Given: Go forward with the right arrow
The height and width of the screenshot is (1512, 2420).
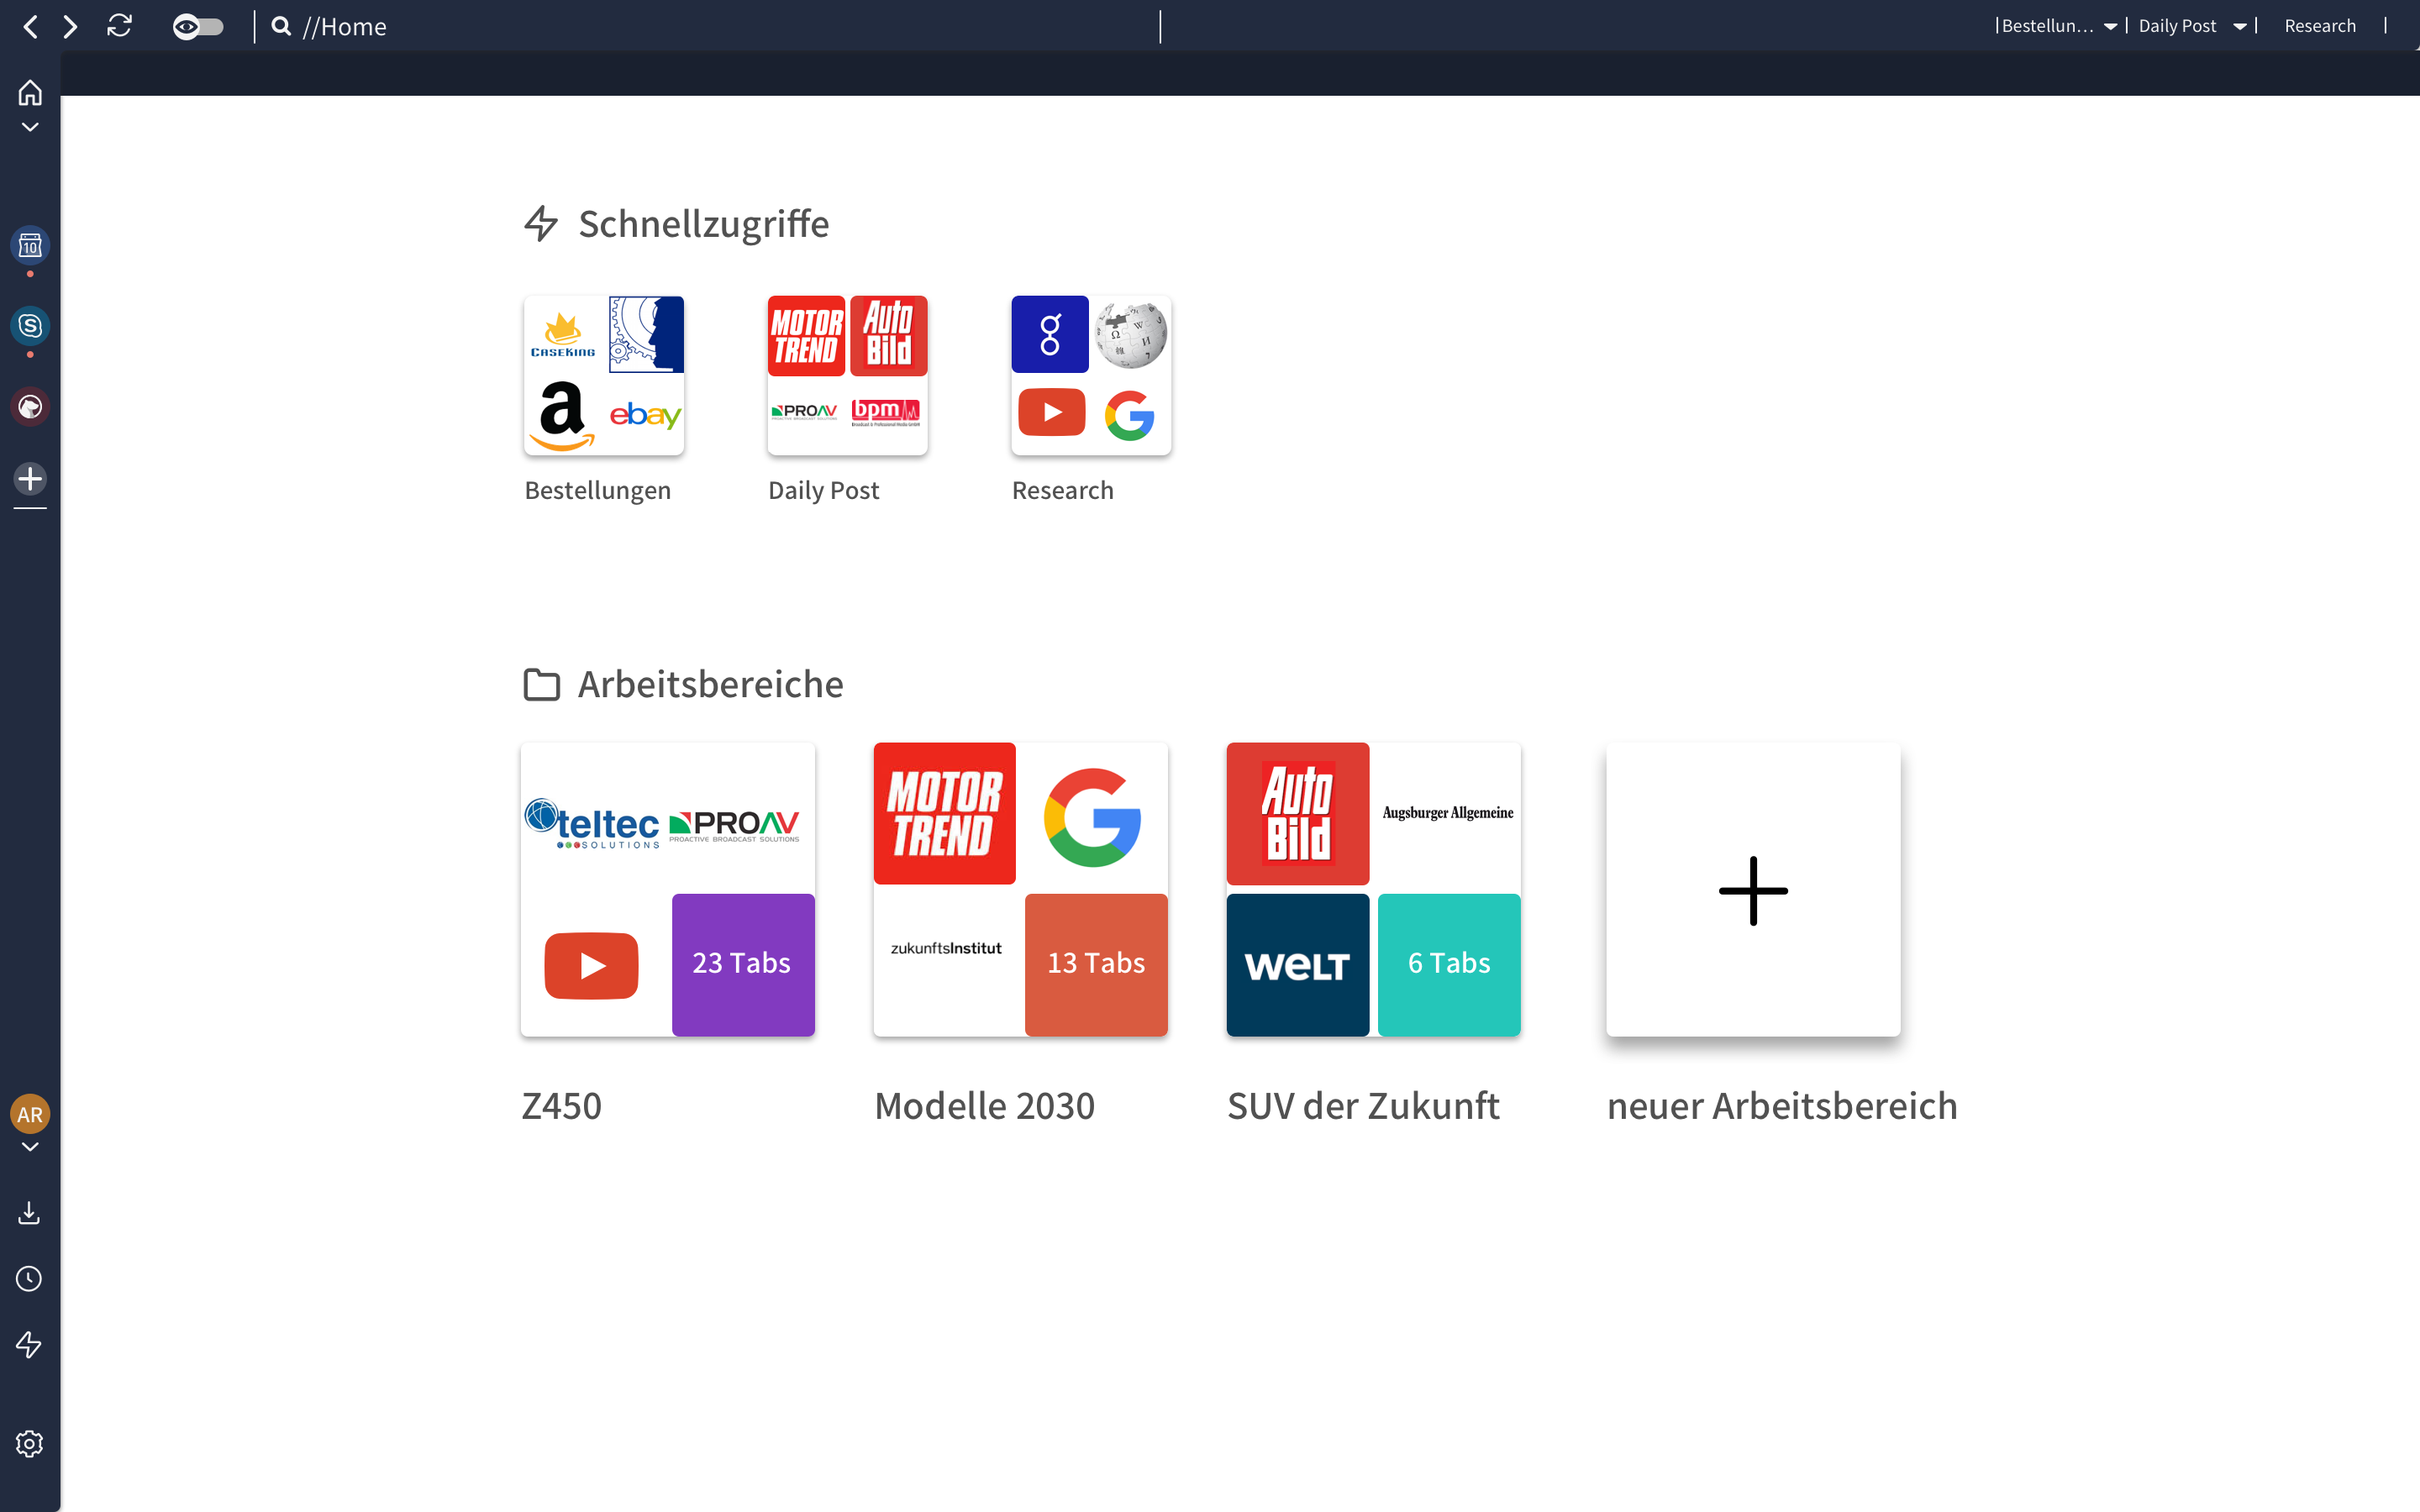Looking at the screenshot, I should coord(70,27).
